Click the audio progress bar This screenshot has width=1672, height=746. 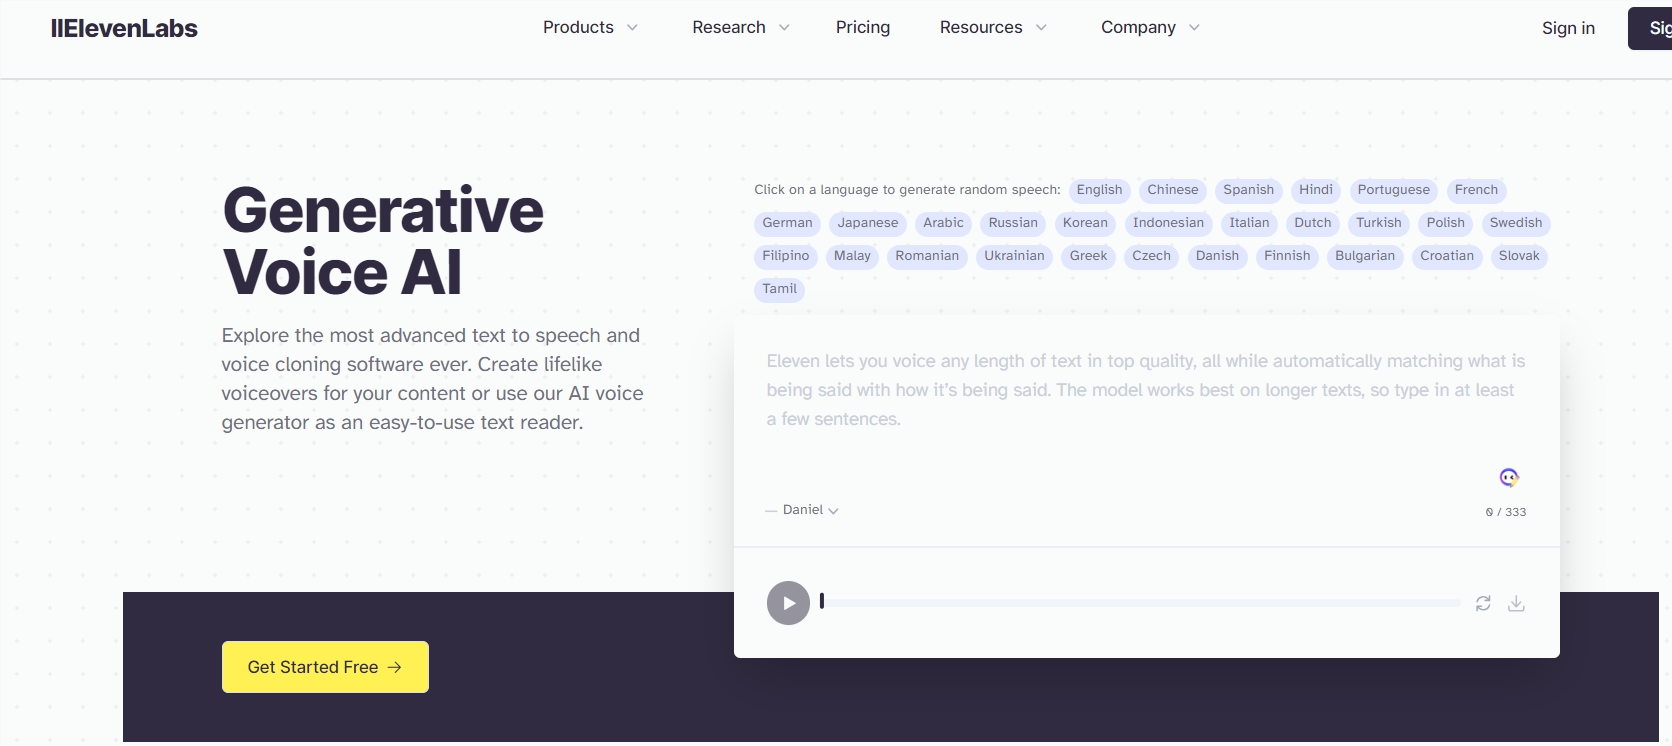point(1140,603)
